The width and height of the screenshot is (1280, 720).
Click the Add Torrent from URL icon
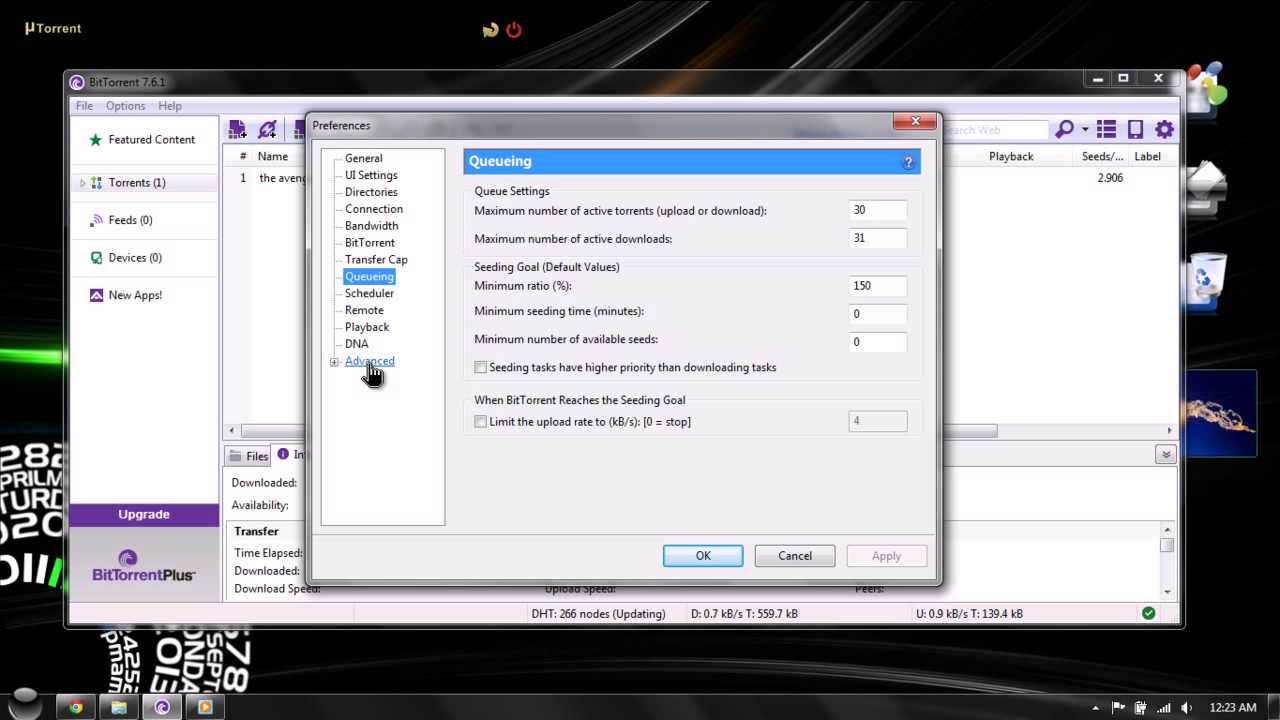[x=267, y=129]
